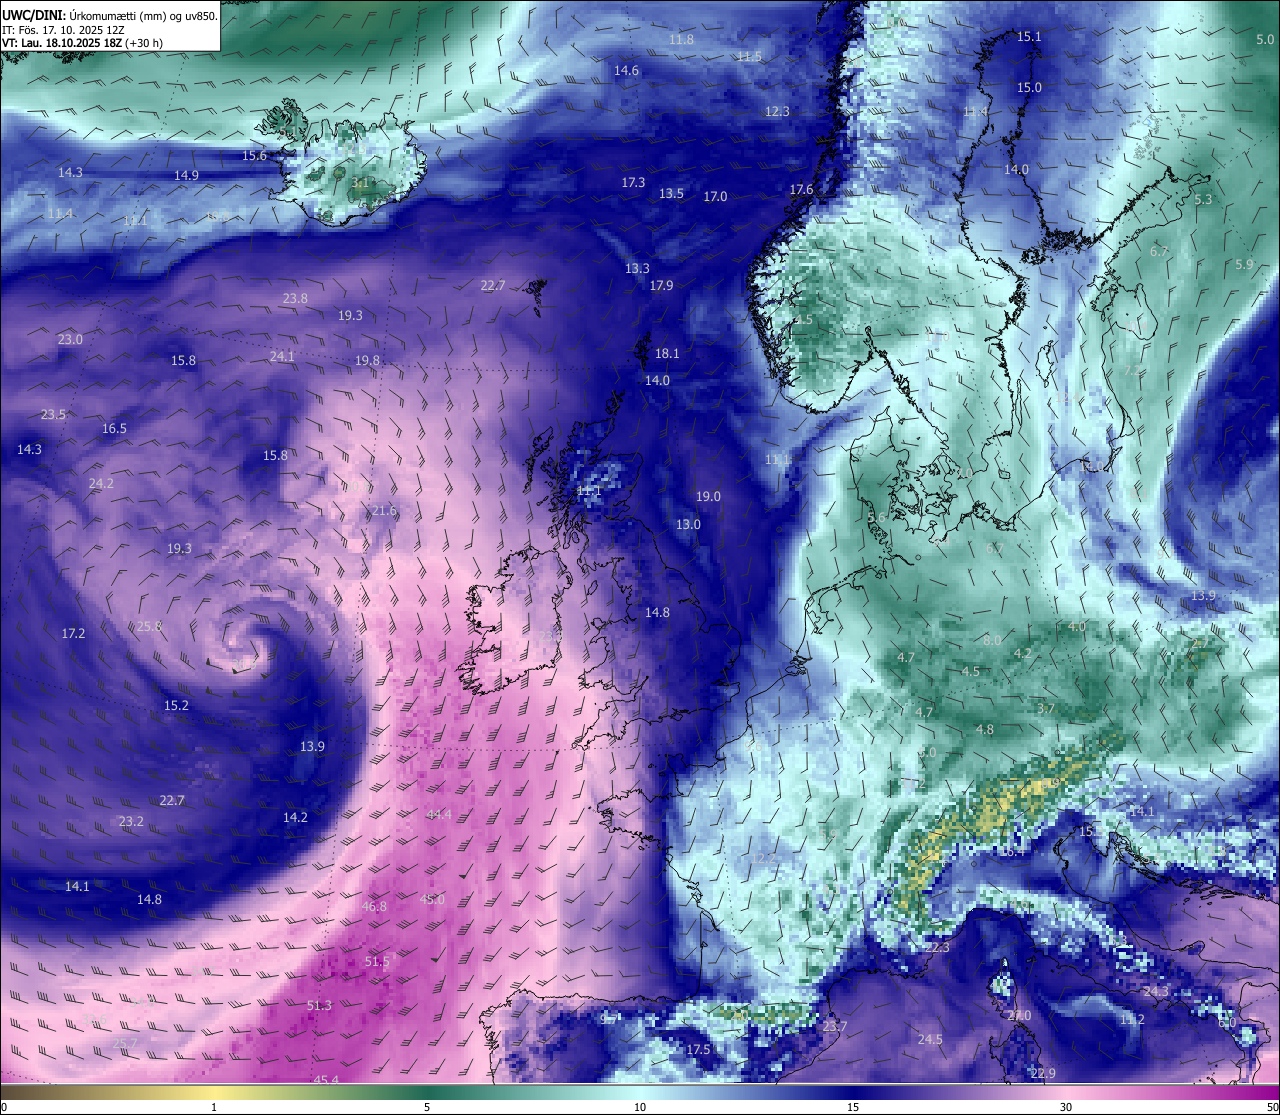Click the 15.2 value near the cyclone
Screen dimensions: 1280x1115
pos(176,705)
